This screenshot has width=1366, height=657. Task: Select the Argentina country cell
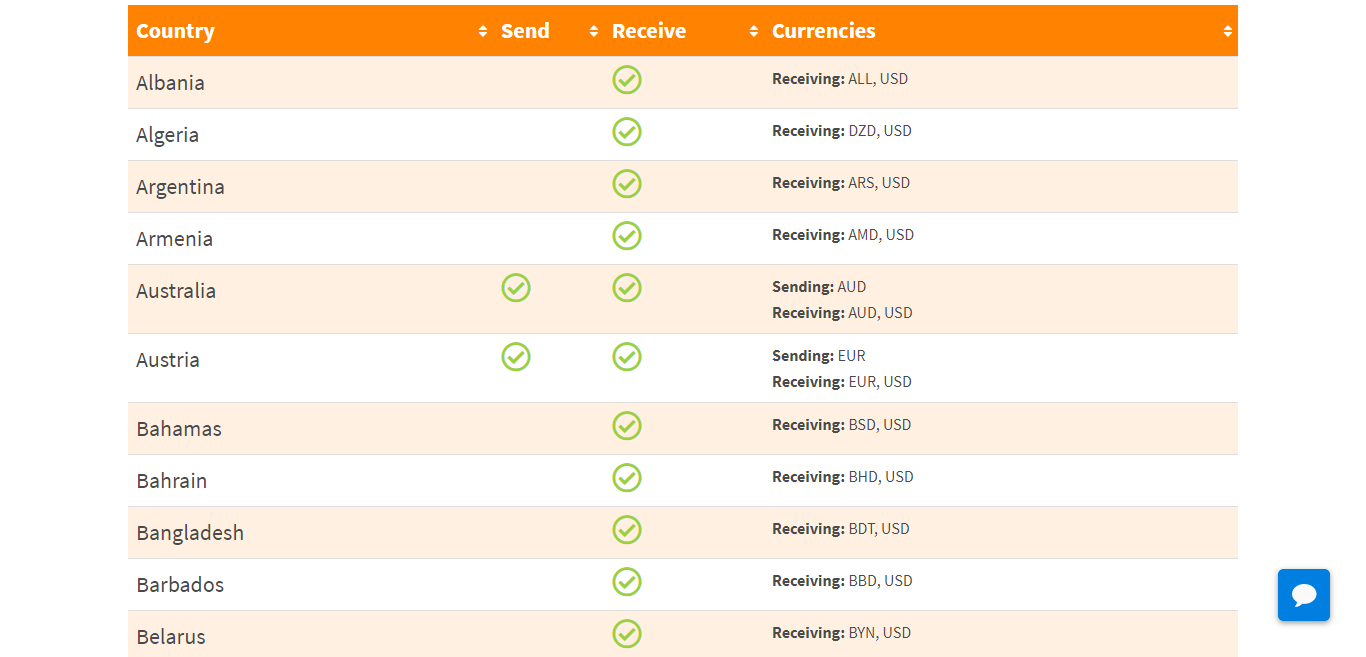coord(310,187)
